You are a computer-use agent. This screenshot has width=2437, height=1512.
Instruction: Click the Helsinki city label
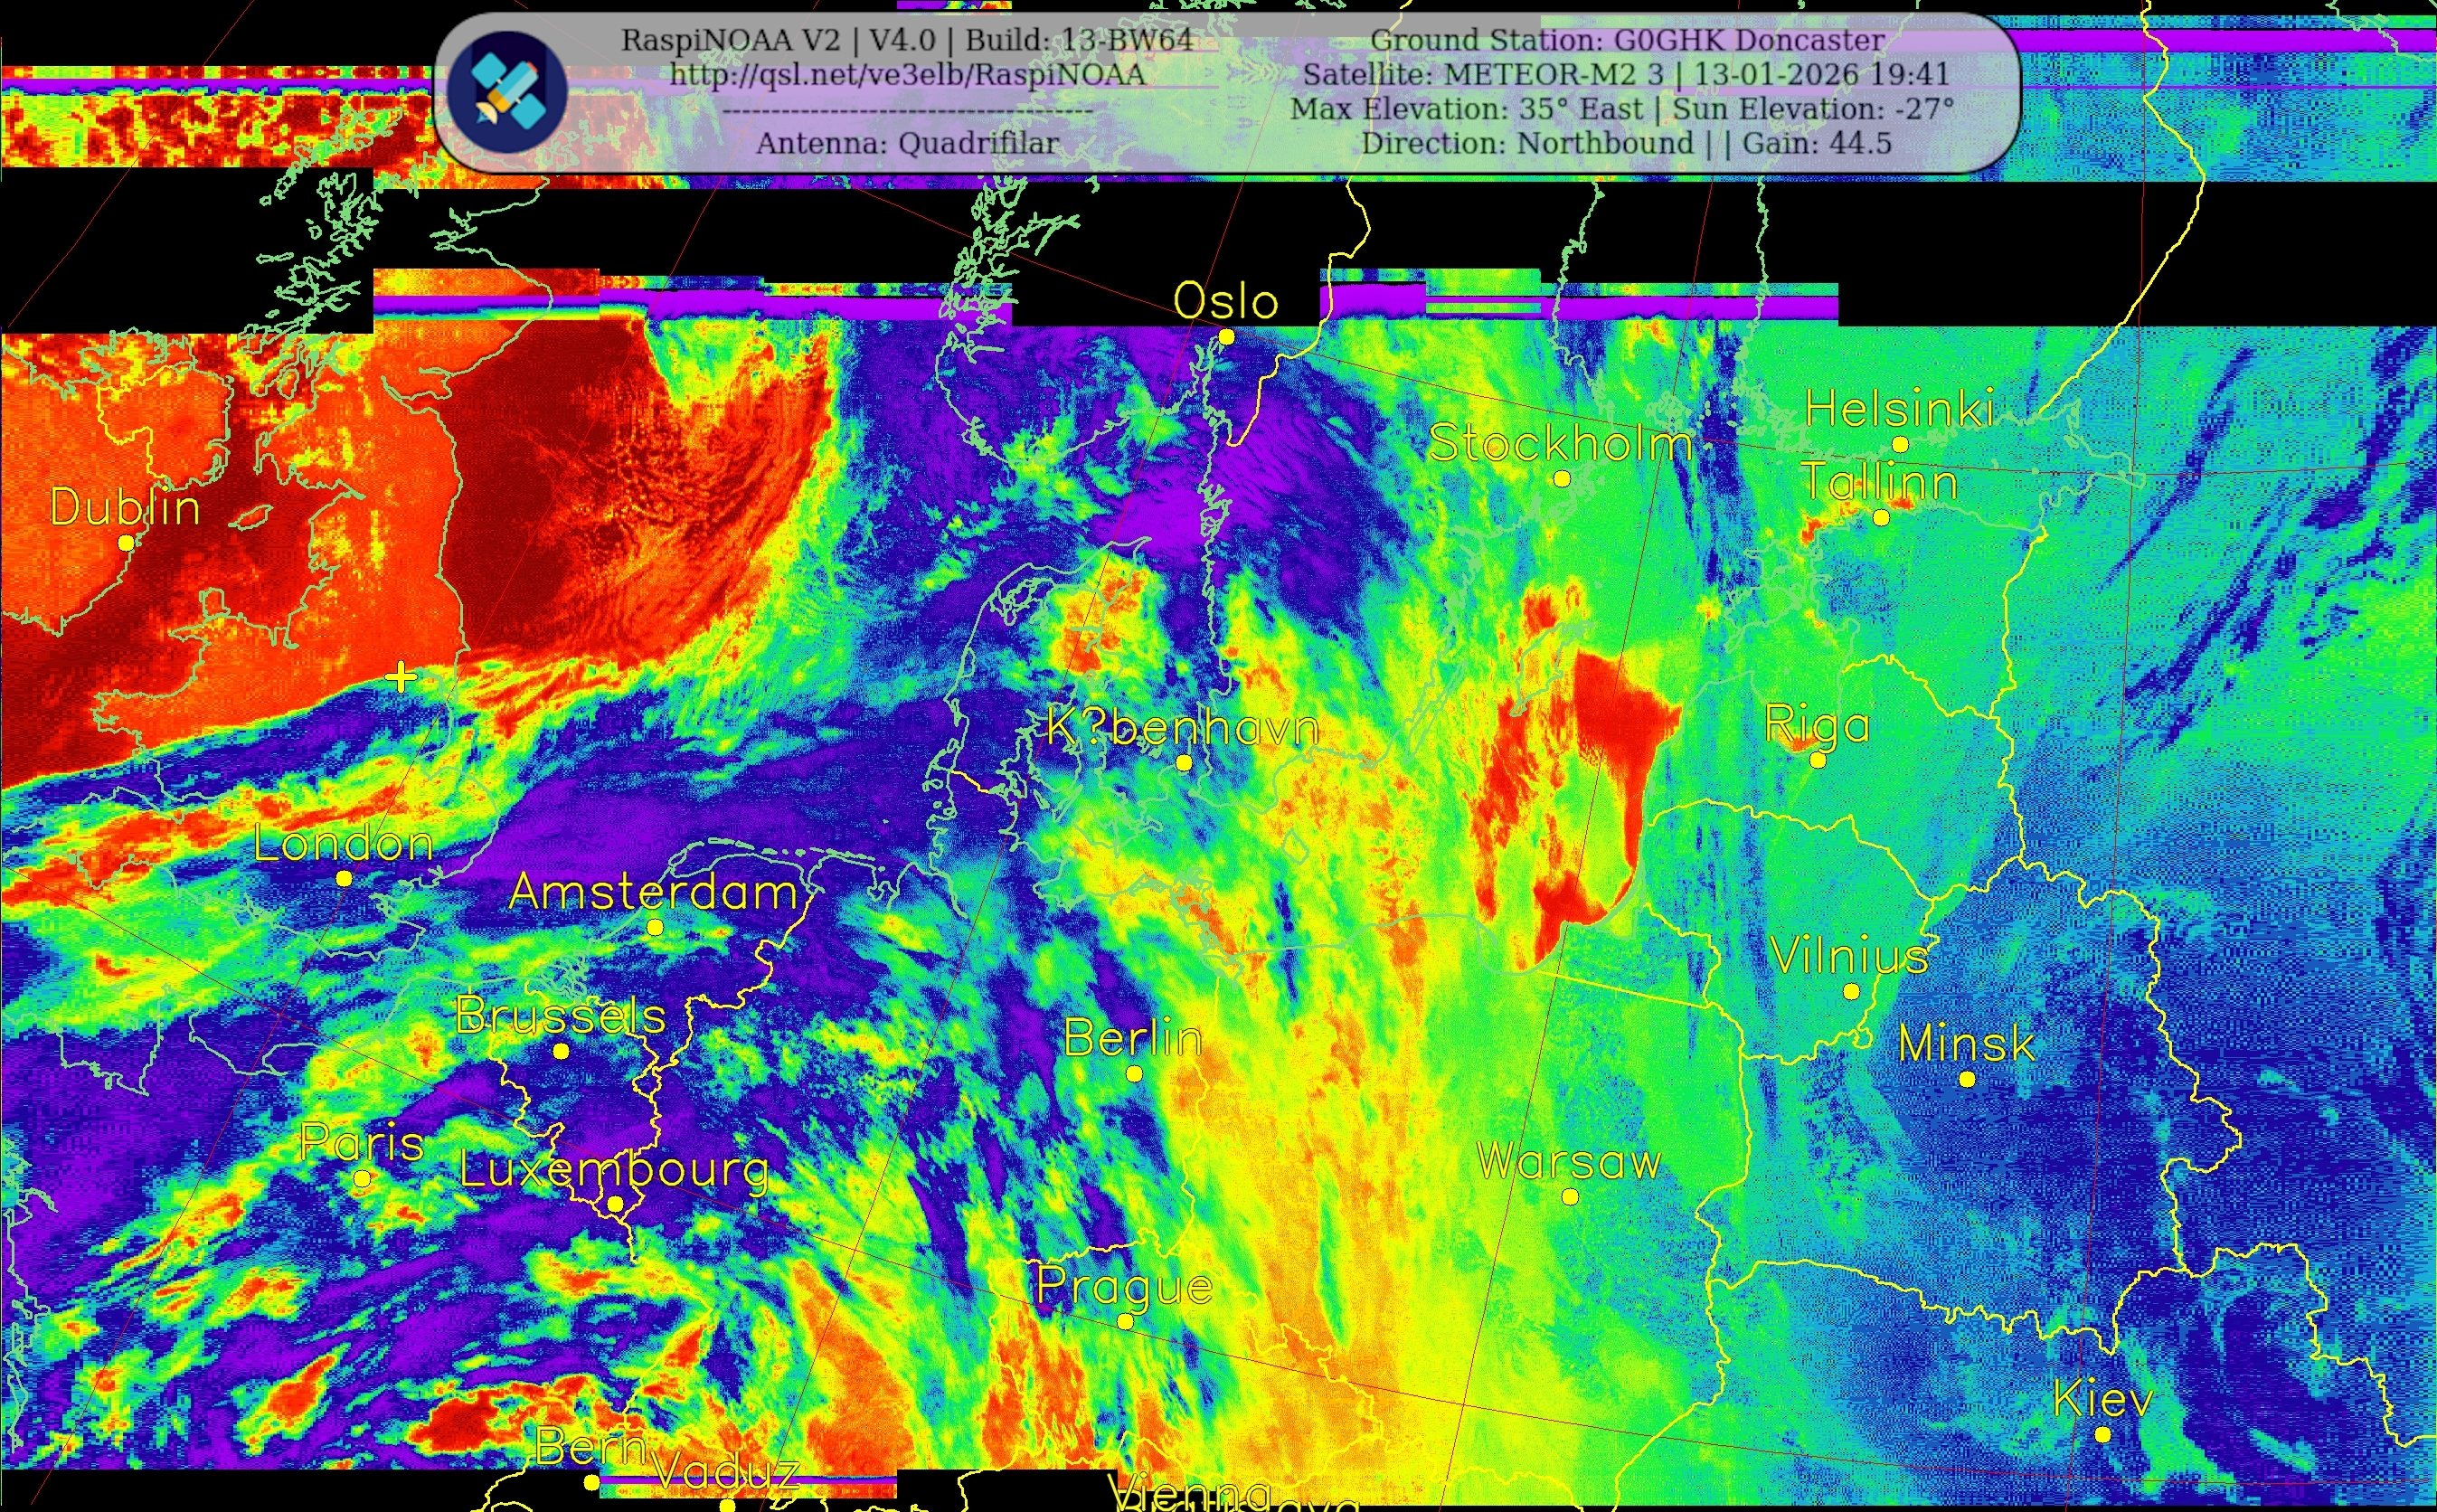pos(1899,409)
